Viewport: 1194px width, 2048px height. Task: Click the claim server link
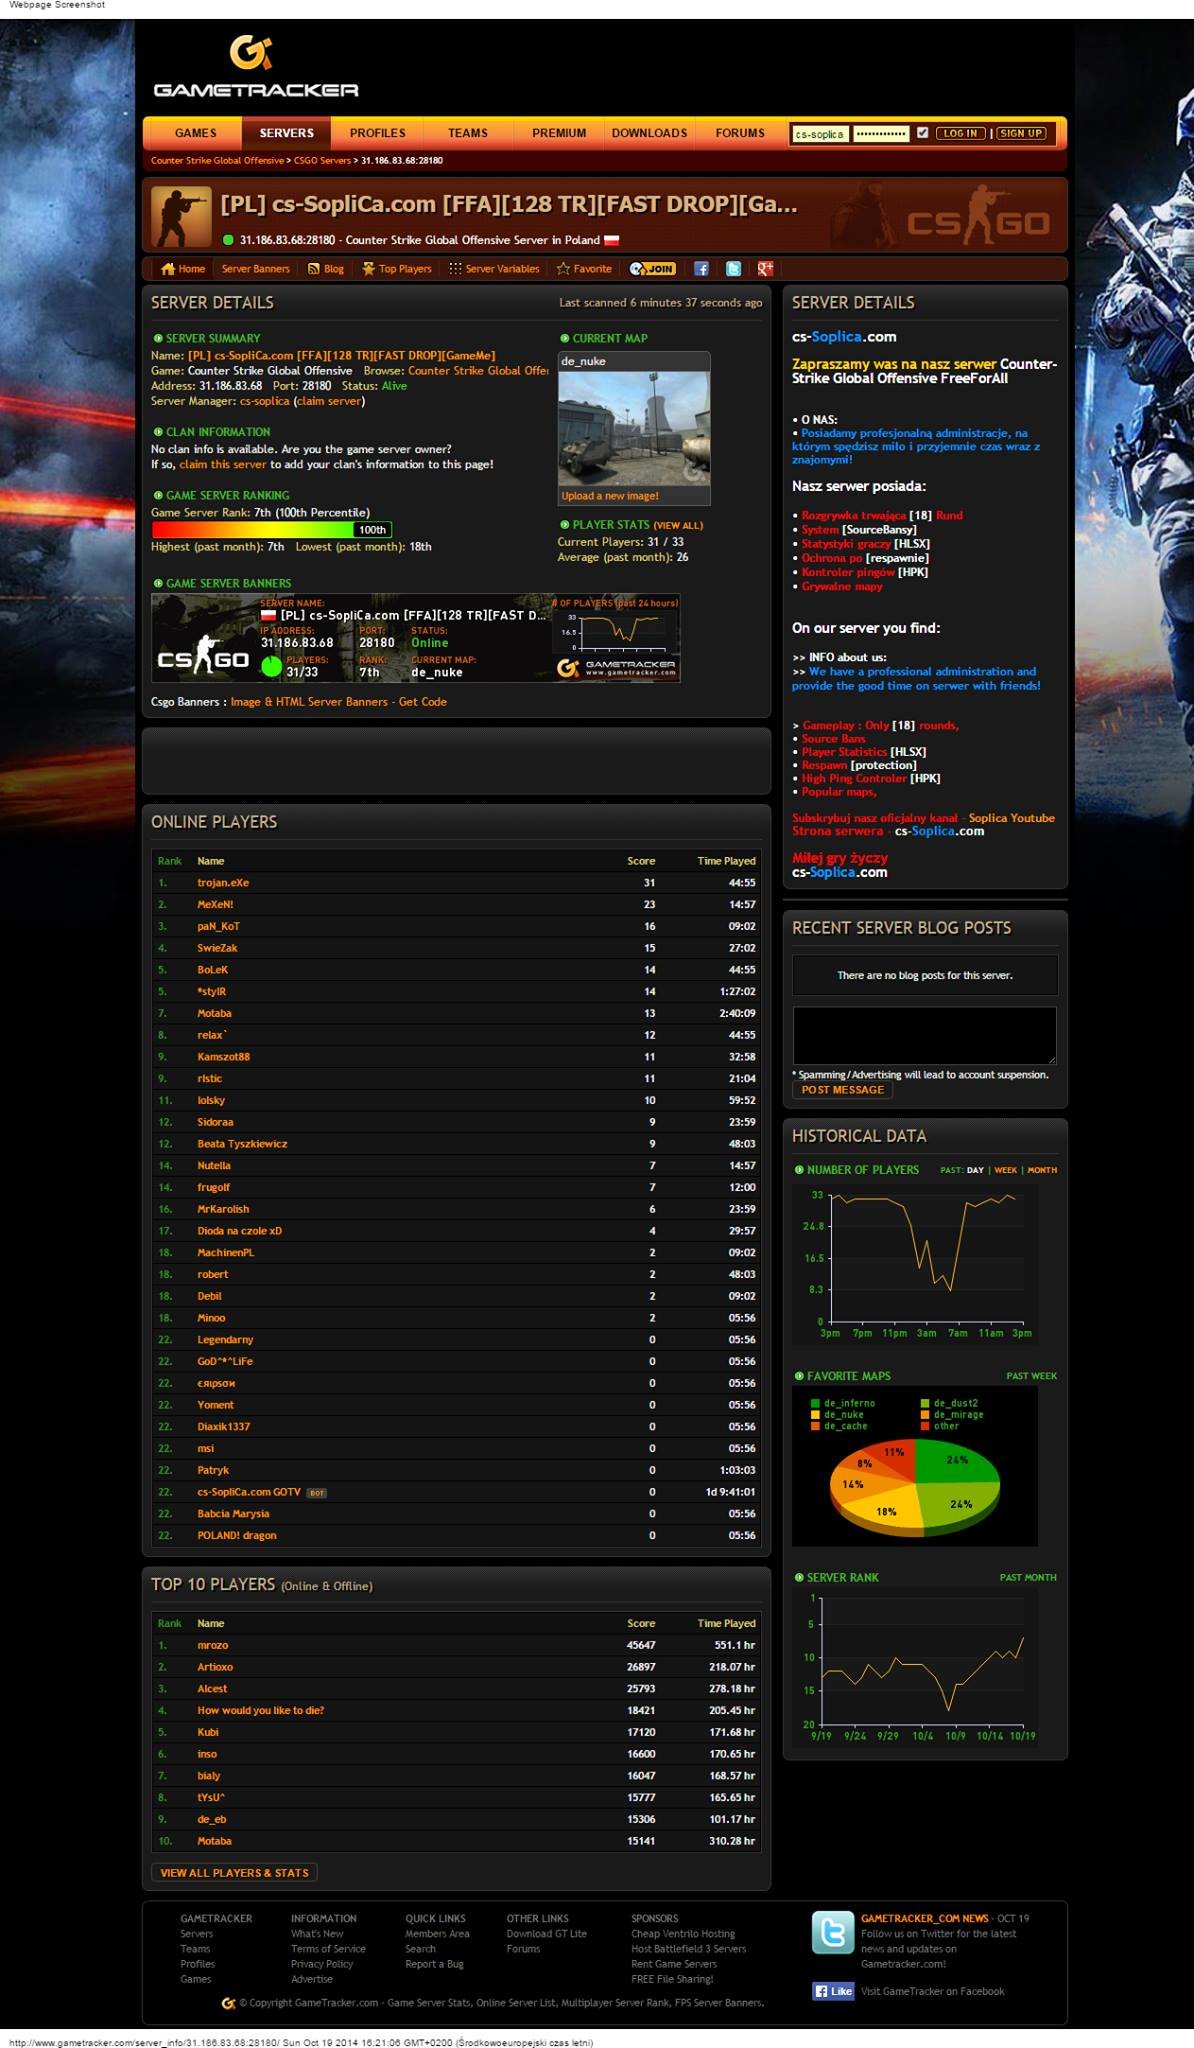329,401
